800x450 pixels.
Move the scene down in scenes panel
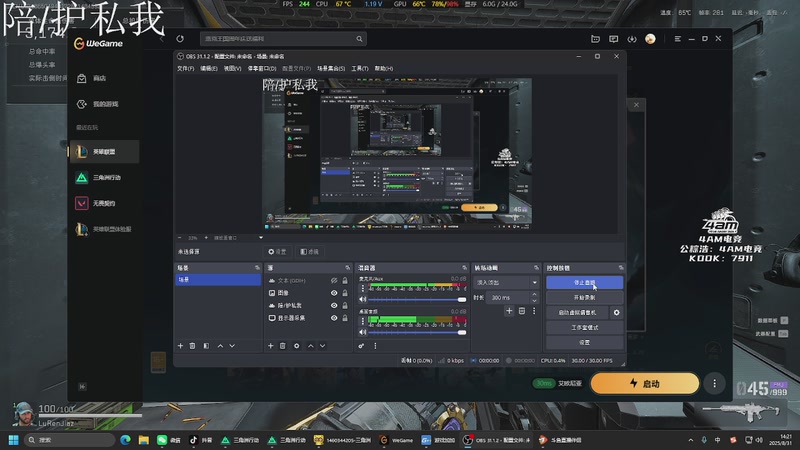point(232,346)
